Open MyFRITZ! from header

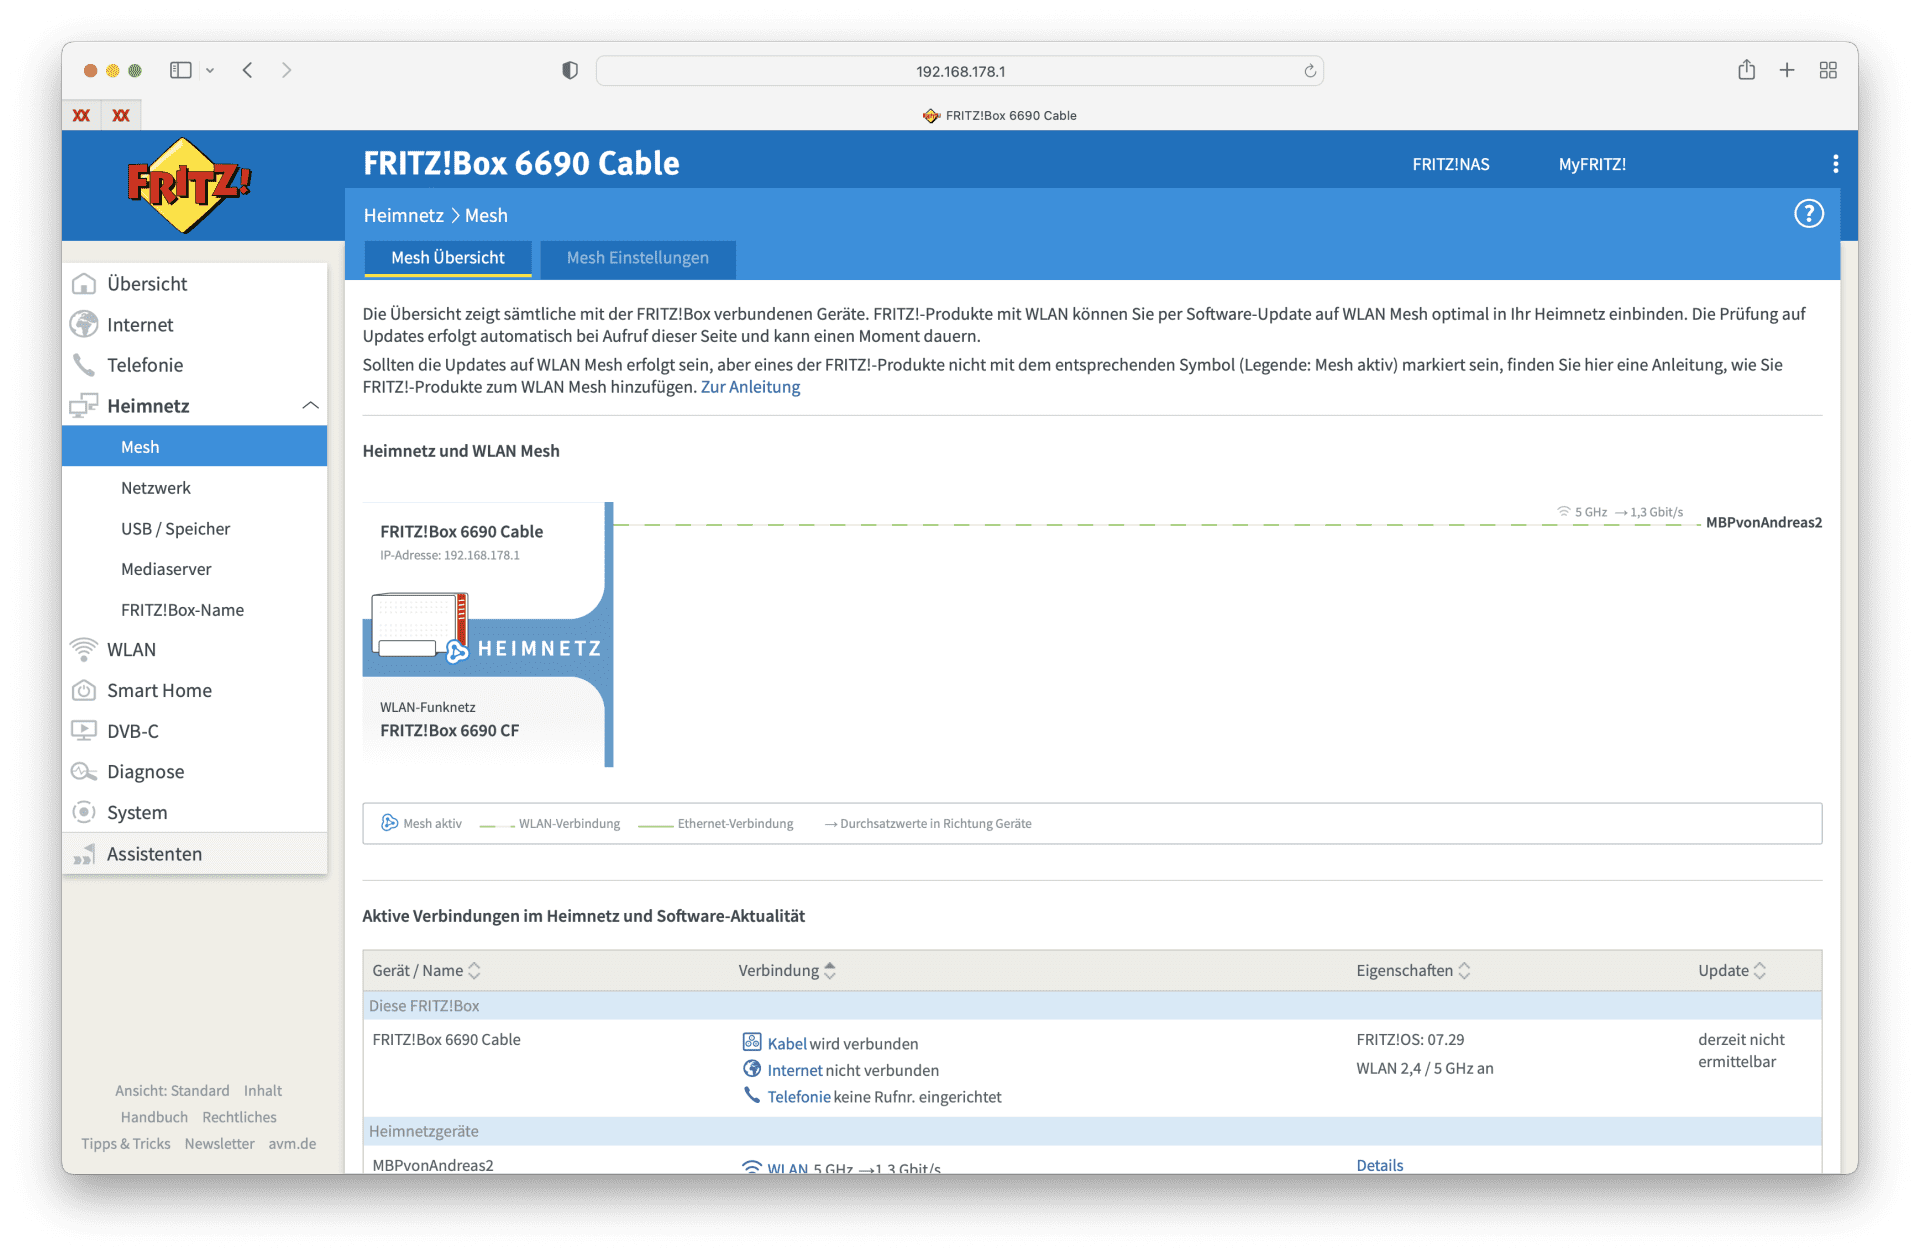[x=1592, y=164]
